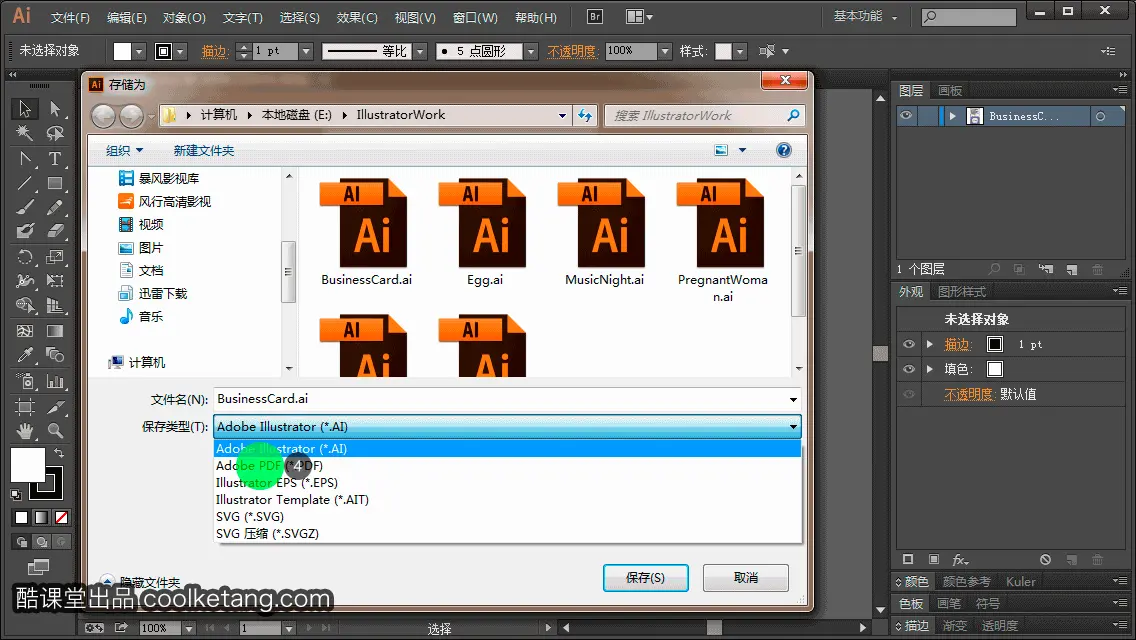Open Adobe Bridge from the top bar
This screenshot has height=640, width=1136.
pos(595,17)
